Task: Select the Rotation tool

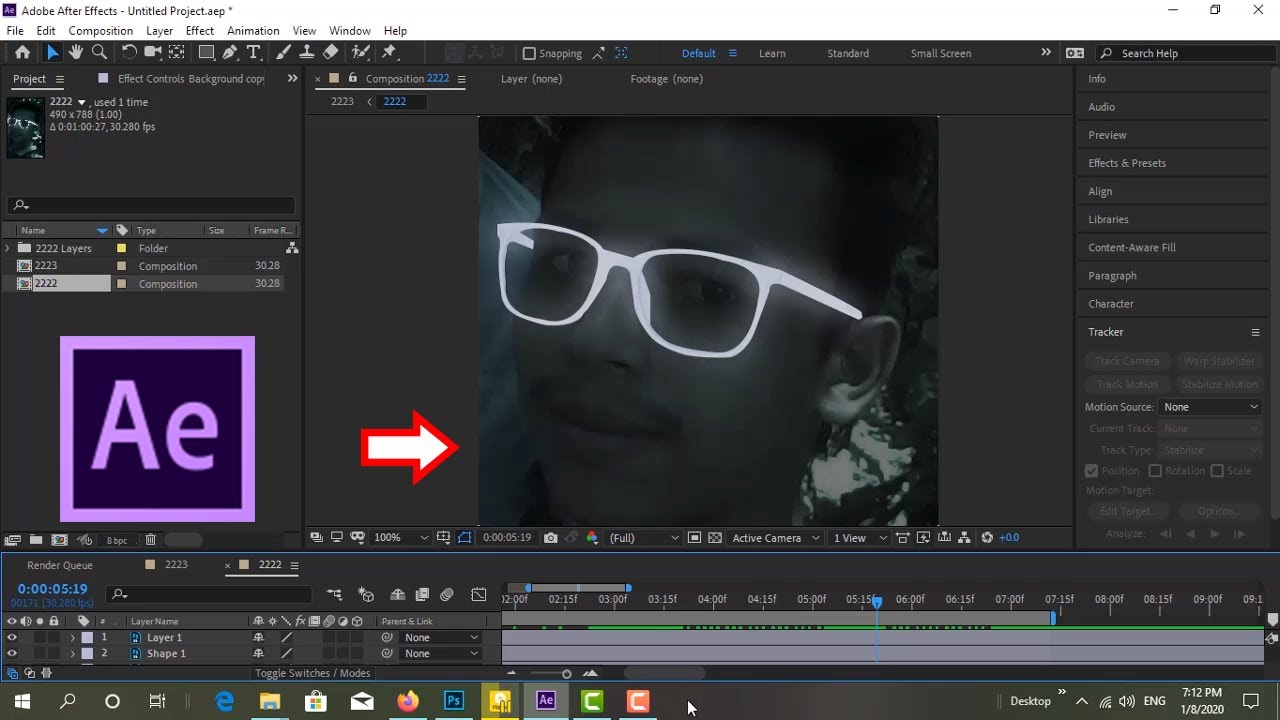Action: [x=129, y=53]
